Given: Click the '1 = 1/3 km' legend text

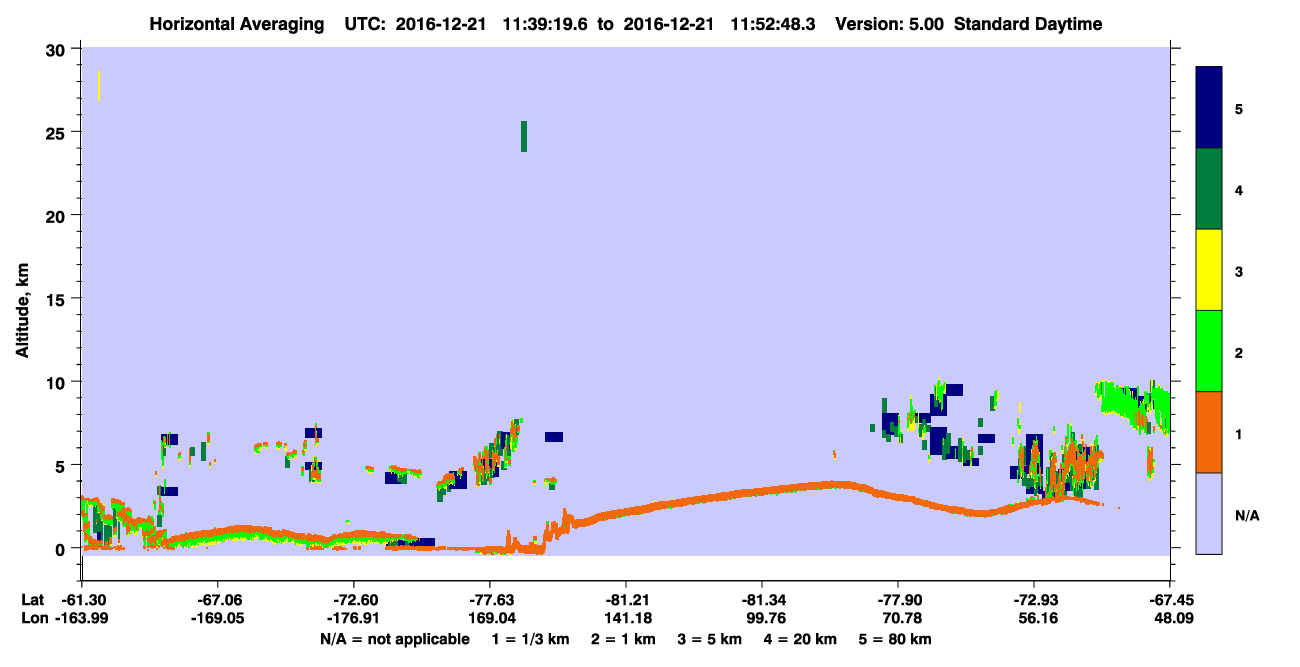Looking at the screenshot, I should pyautogui.click(x=531, y=639).
